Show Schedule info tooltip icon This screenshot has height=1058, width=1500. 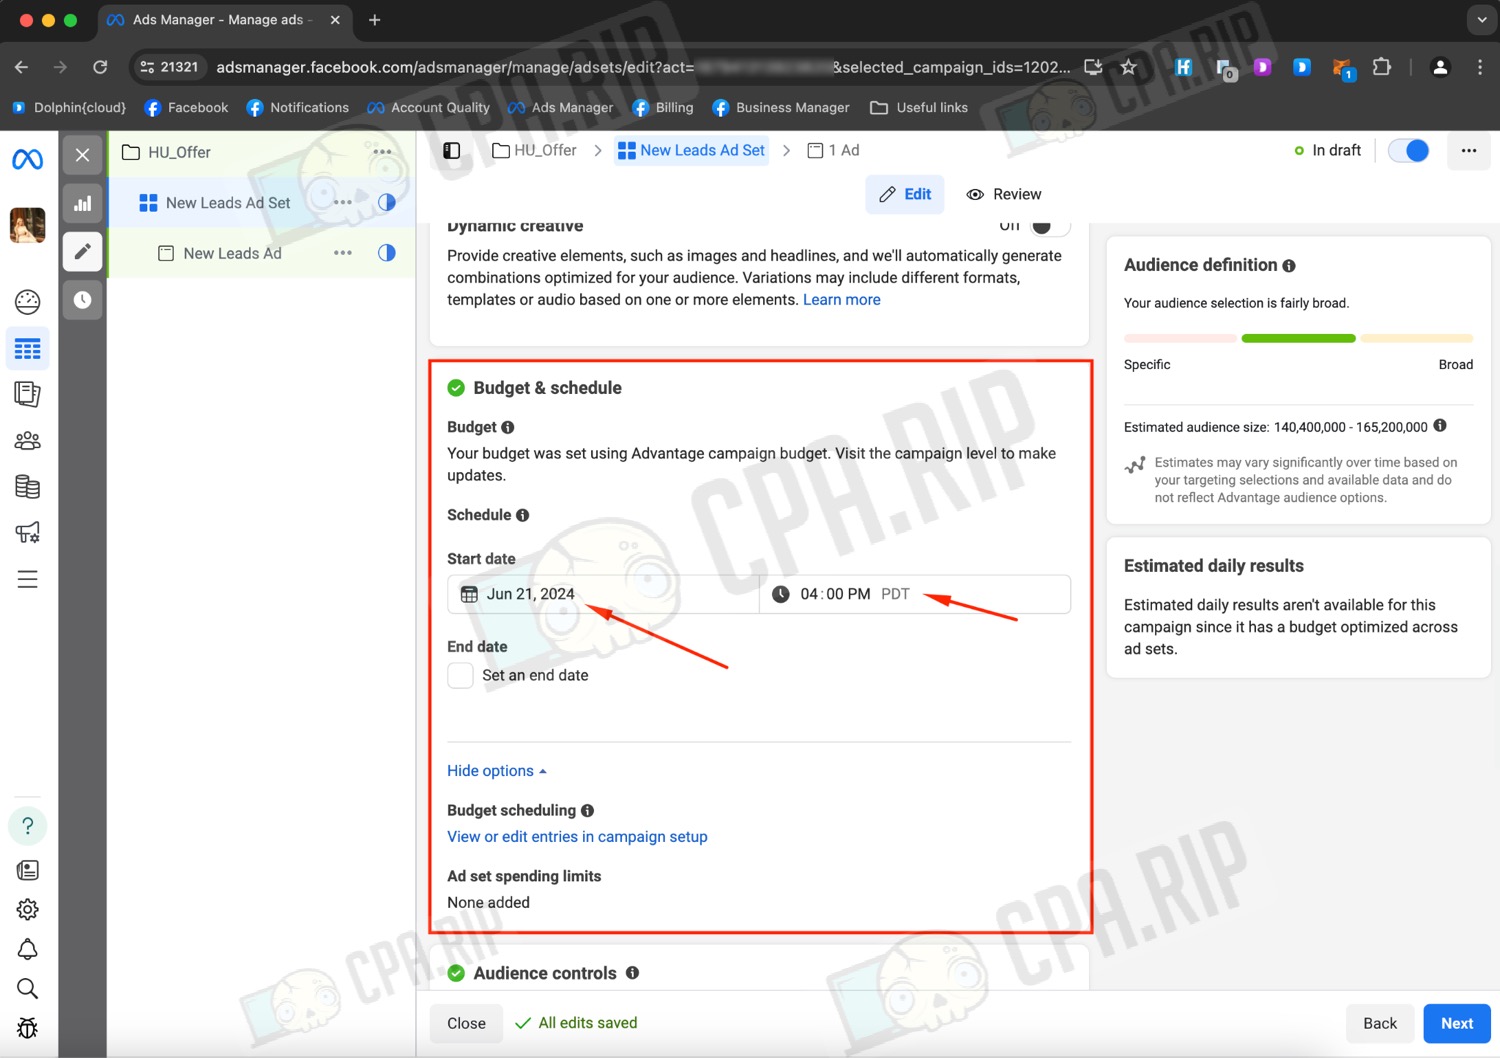pos(522,515)
